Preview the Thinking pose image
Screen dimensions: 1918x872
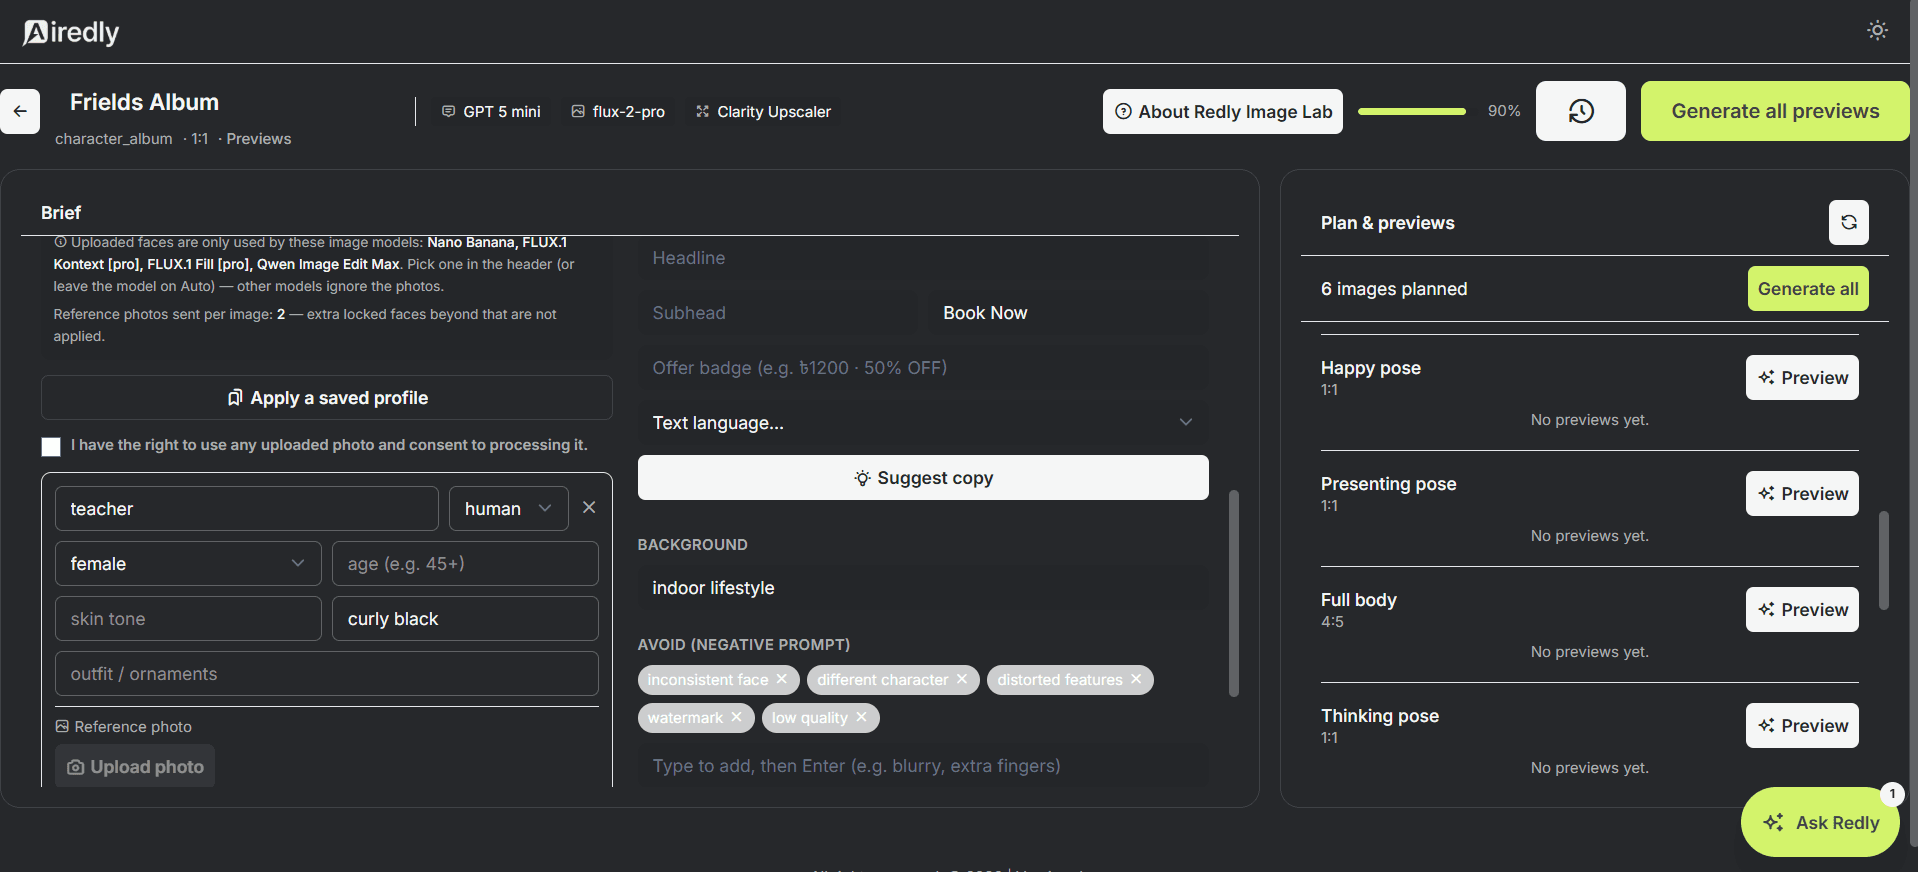pyautogui.click(x=1802, y=725)
